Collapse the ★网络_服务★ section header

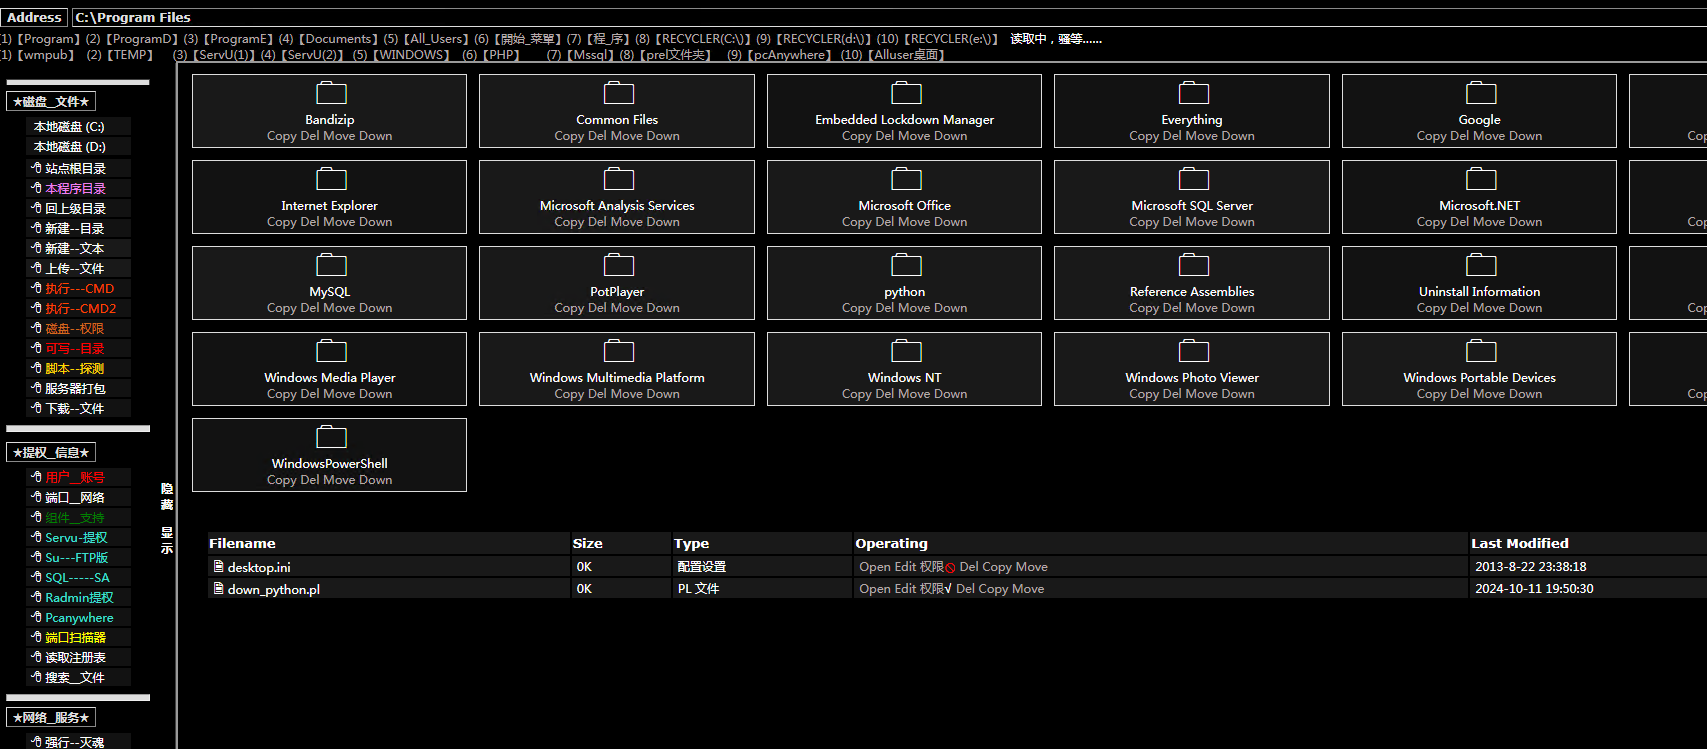51,717
